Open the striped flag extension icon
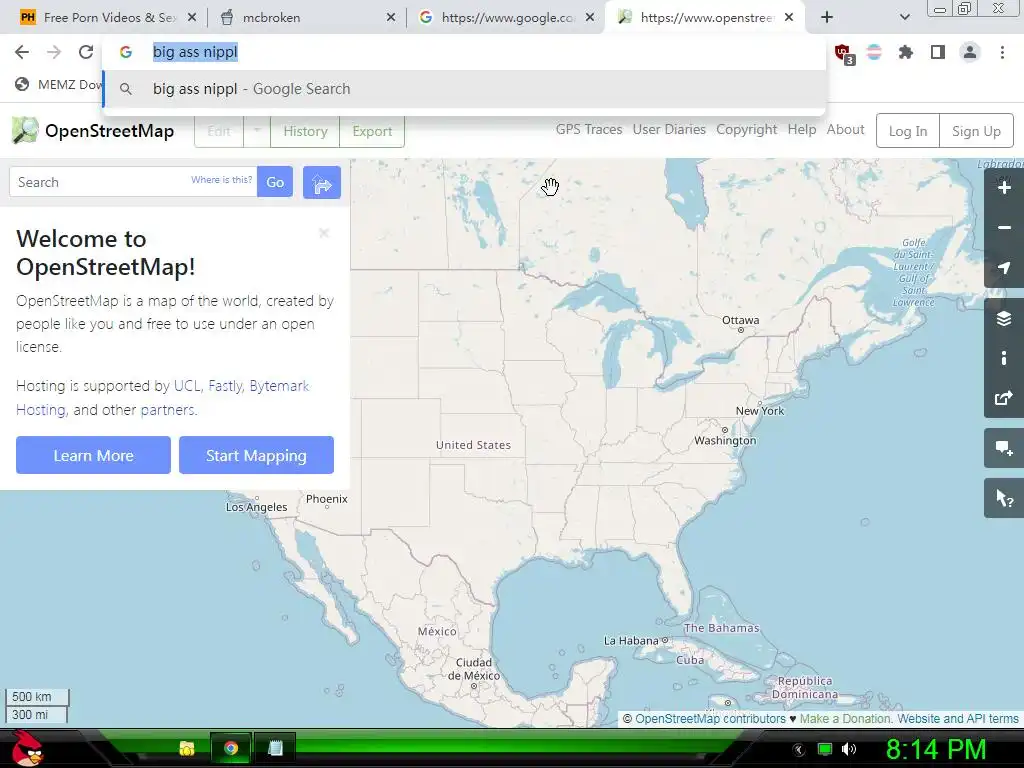The image size is (1024, 768). [874, 52]
